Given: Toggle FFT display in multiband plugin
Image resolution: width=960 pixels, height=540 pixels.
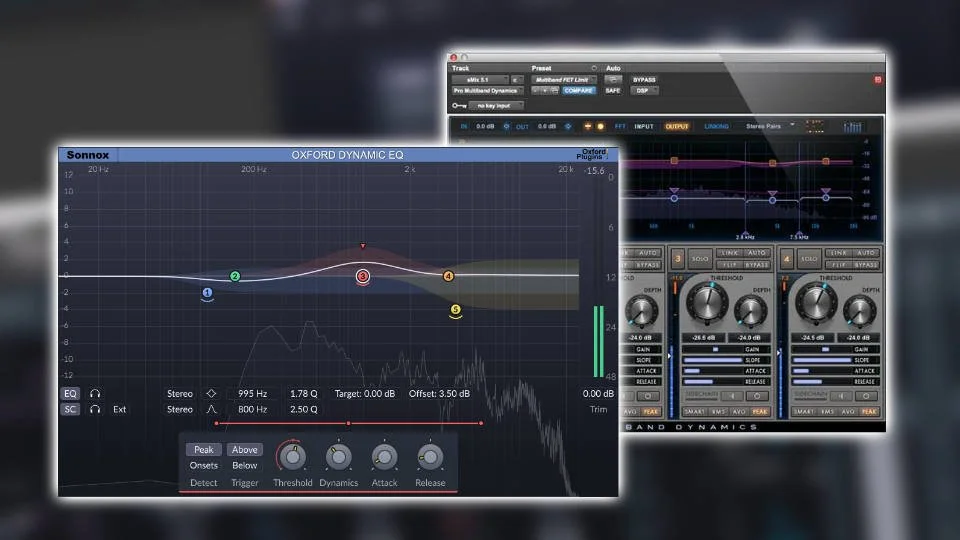Looking at the screenshot, I should pos(620,126).
